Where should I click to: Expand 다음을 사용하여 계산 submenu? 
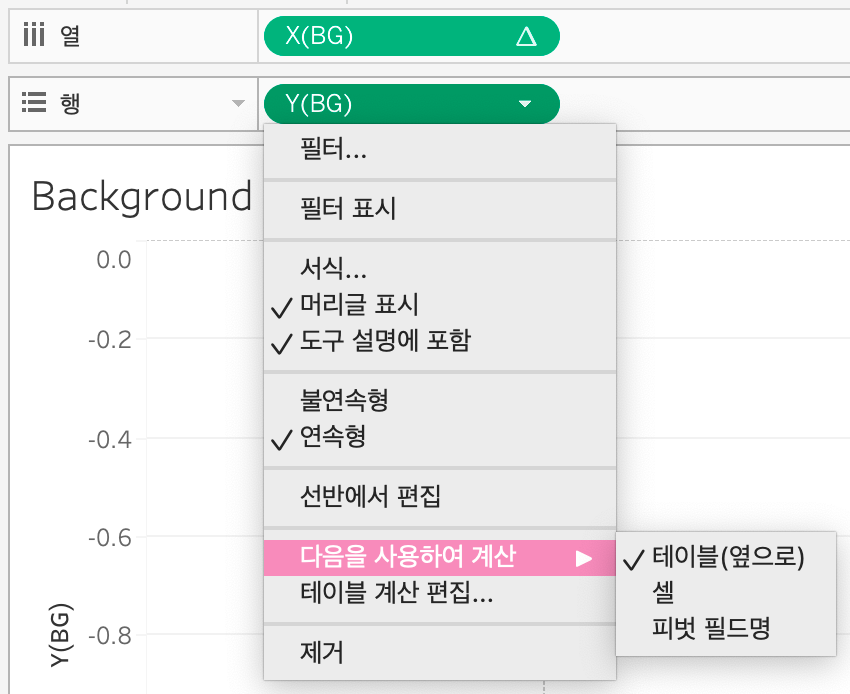(440, 557)
